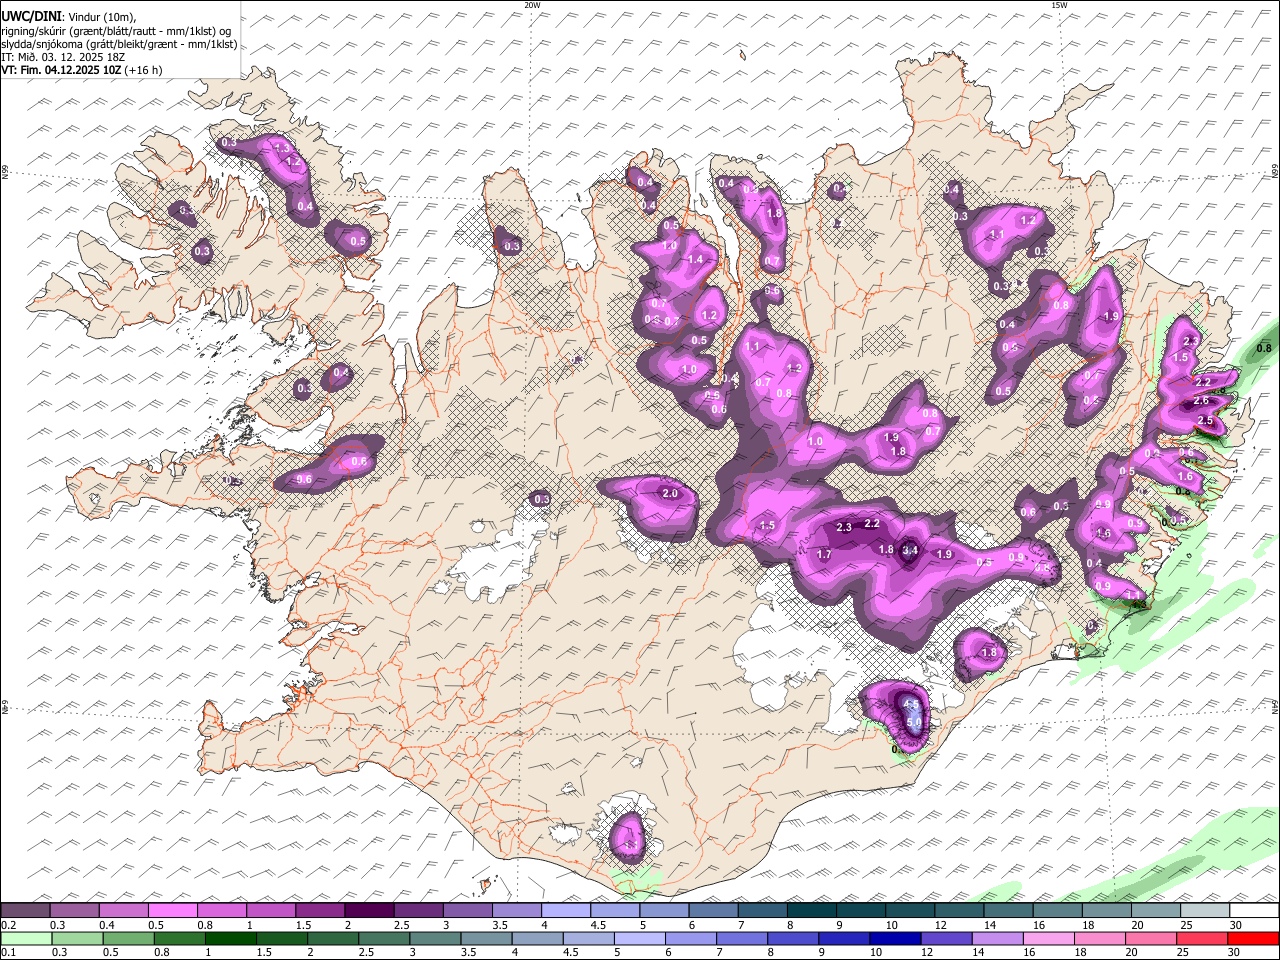Select the 'slydda/snjókoma' legend description line

pos(118,44)
